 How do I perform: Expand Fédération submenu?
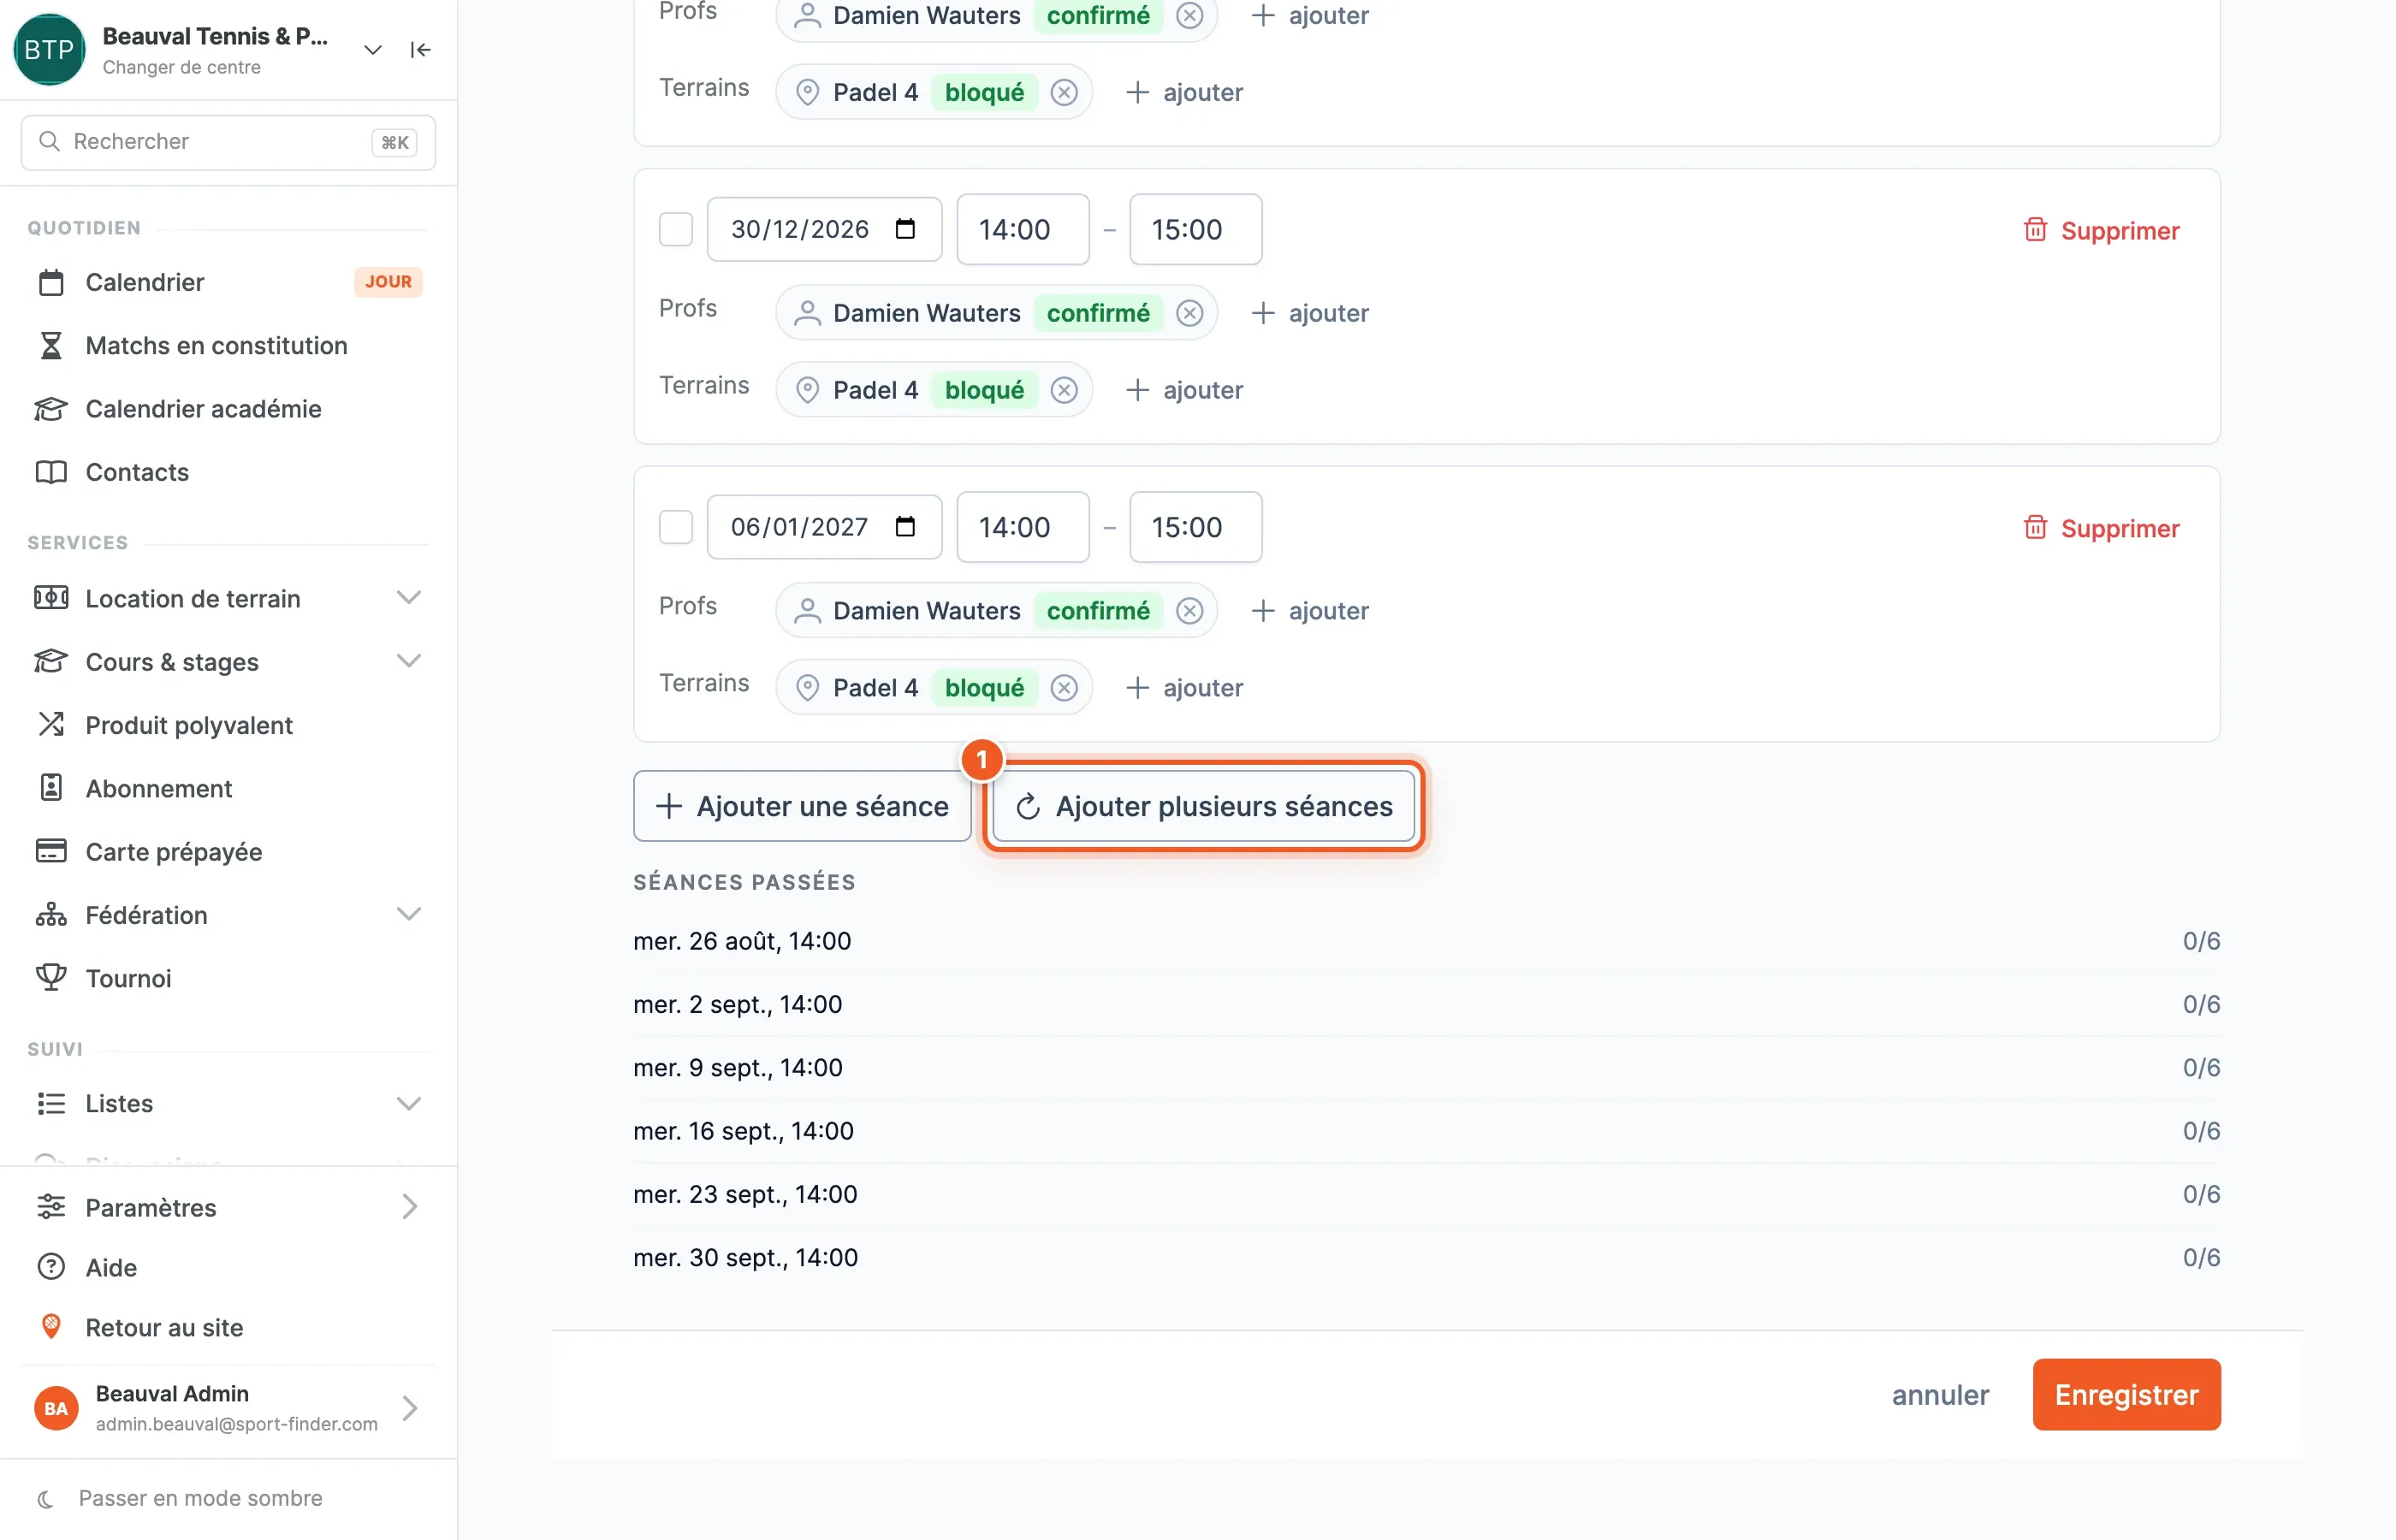(409, 914)
